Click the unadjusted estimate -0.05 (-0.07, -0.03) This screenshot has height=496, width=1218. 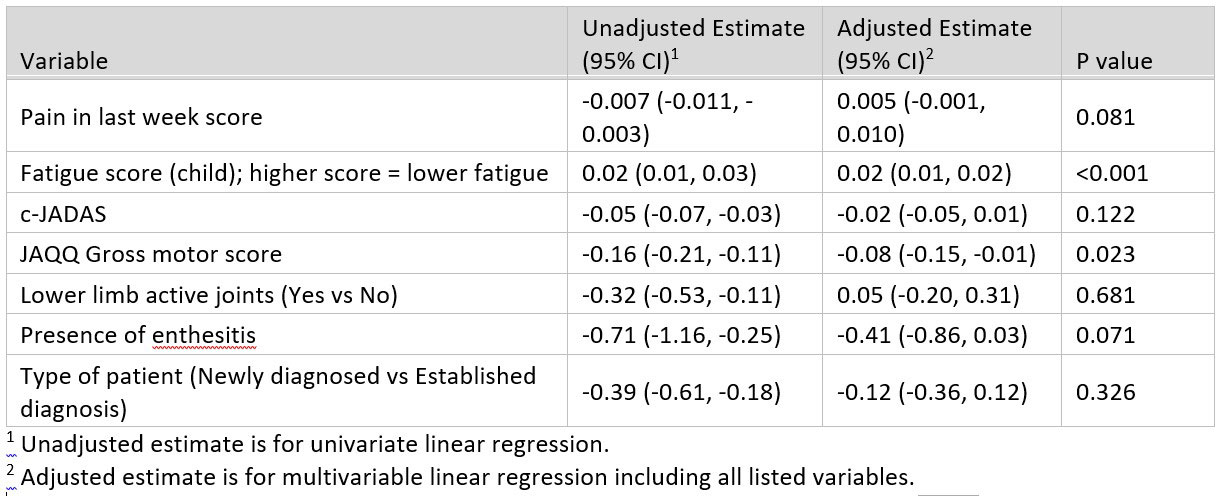point(681,214)
